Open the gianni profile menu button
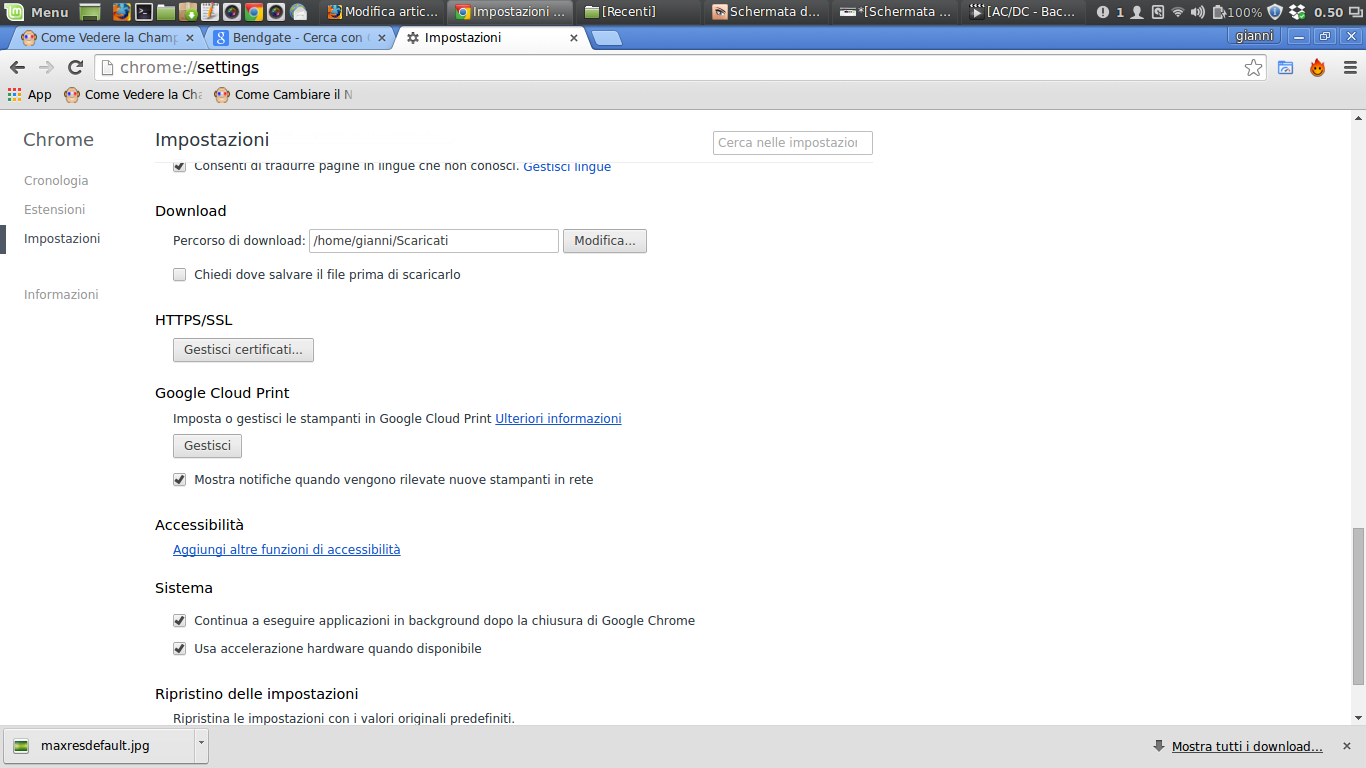Screen dimensions: 1366x768 (x=1254, y=36)
